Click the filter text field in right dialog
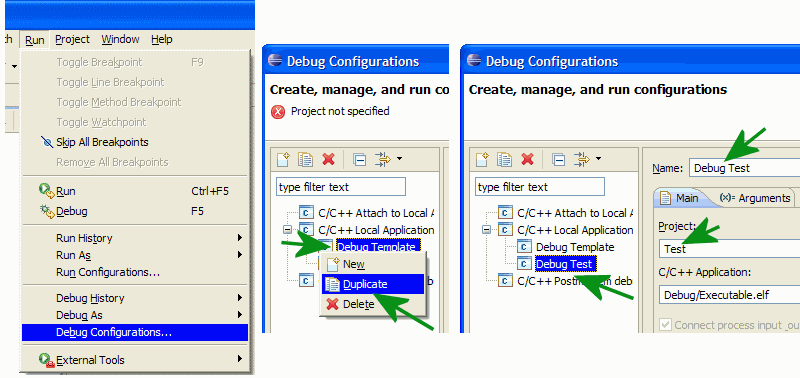The image size is (800, 378). tap(540, 187)
